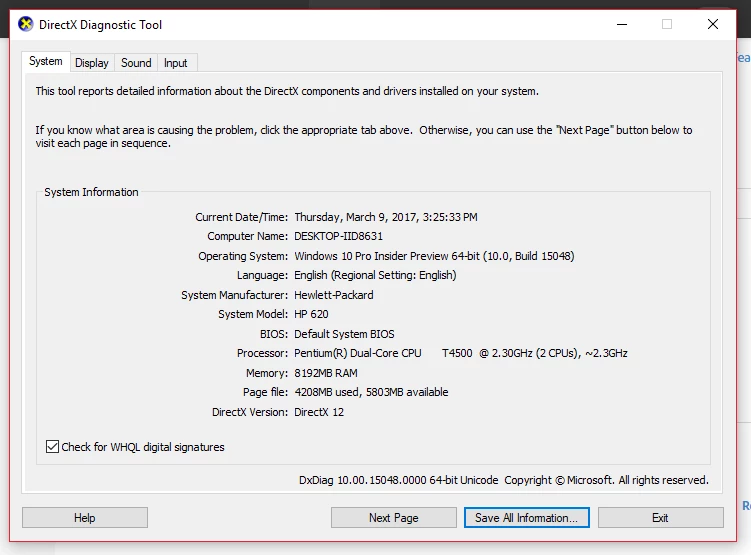This screenshot has width=751, height=555.
Task: Click the disabled maximize button
Action: pos(667,24)
